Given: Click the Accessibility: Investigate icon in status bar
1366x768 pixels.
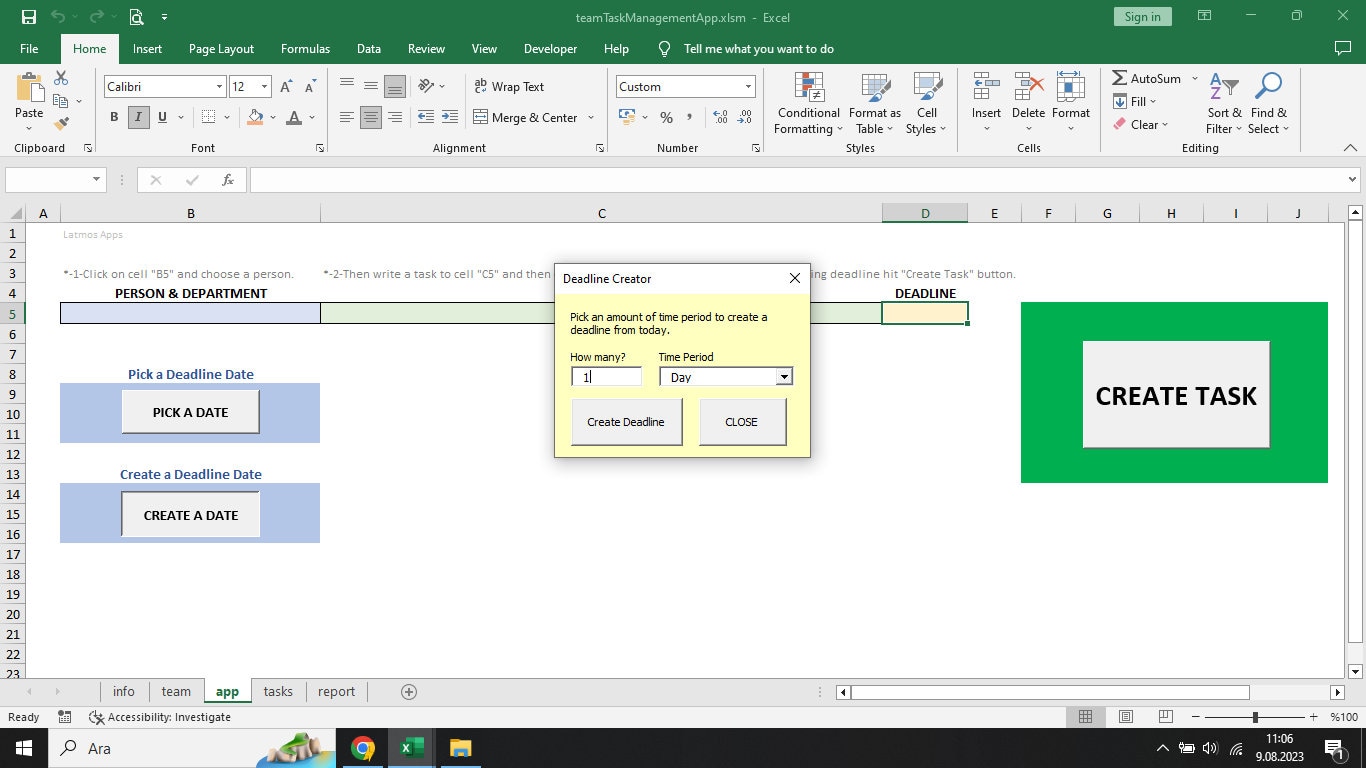Looking at the screenshot, I should point(97,717).
